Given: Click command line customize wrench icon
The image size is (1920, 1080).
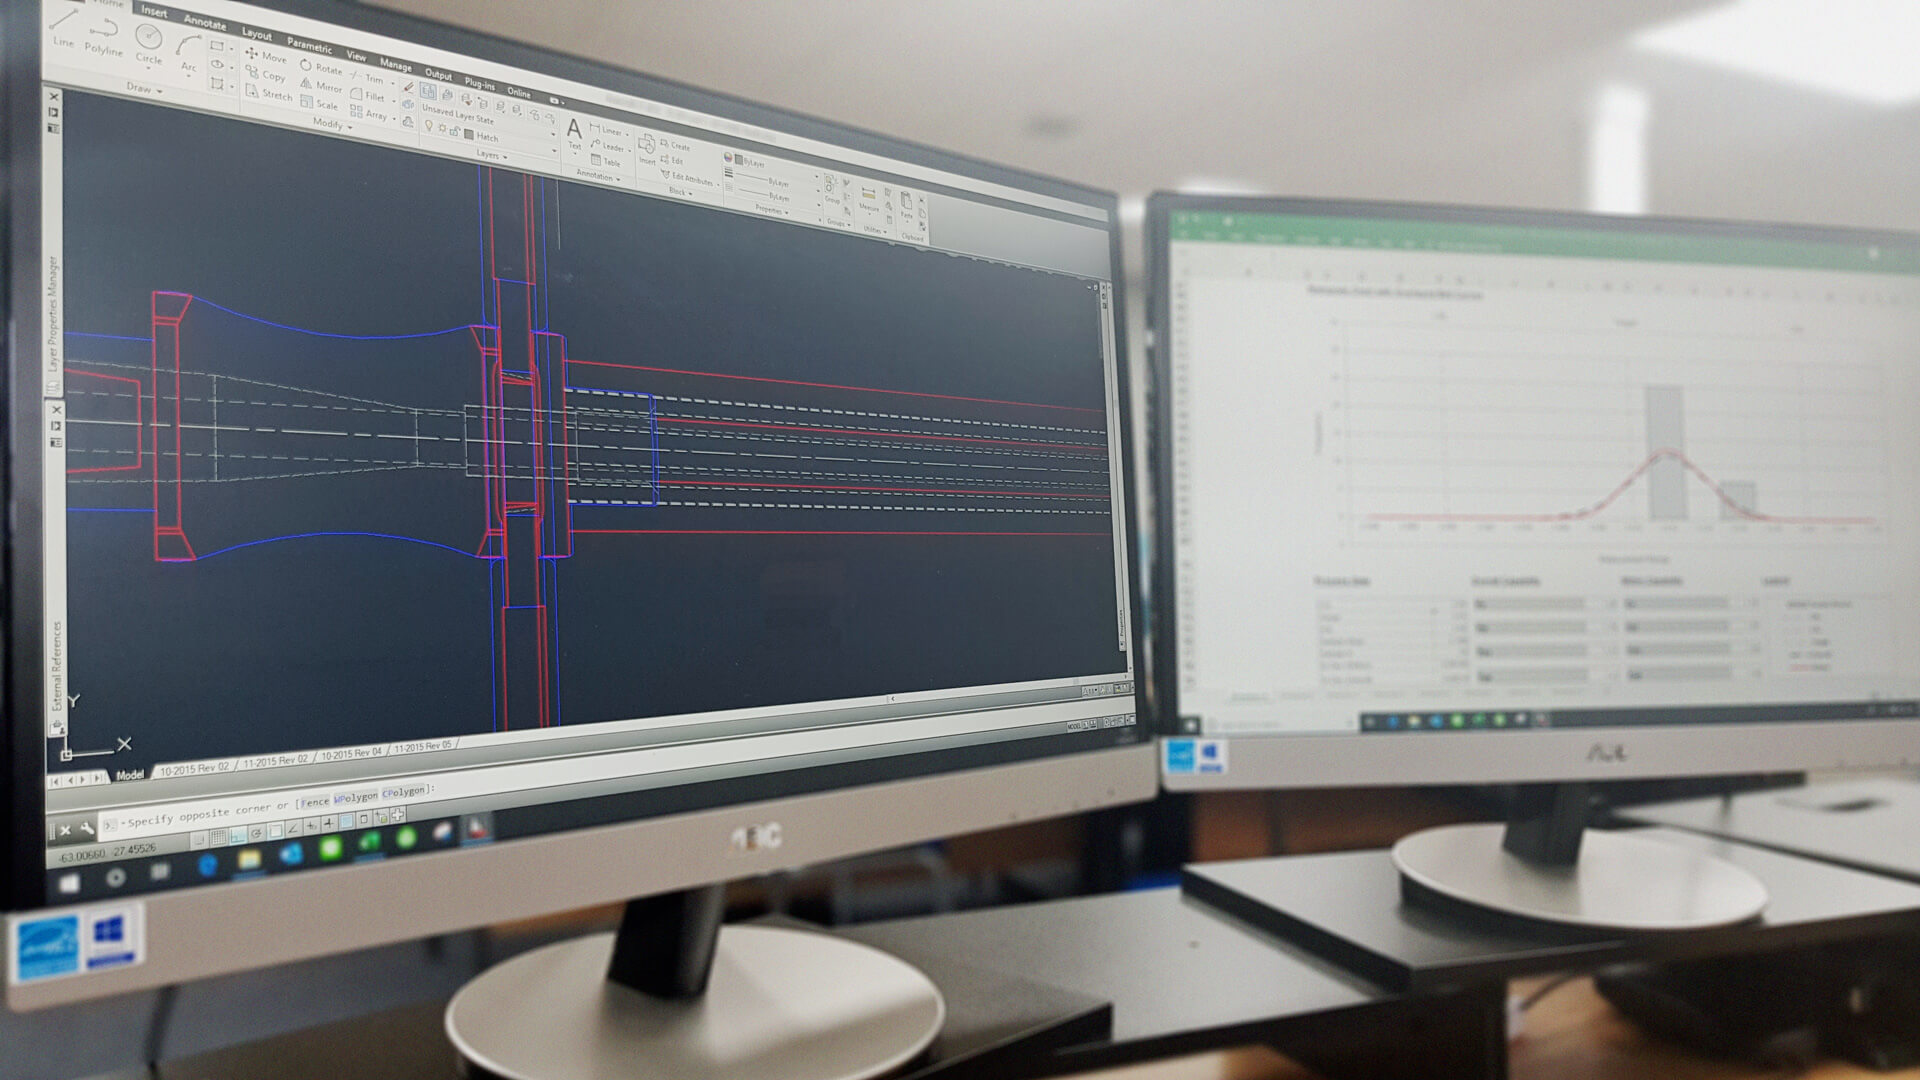Looking at the screenshot, I should [x=87, y=828].
